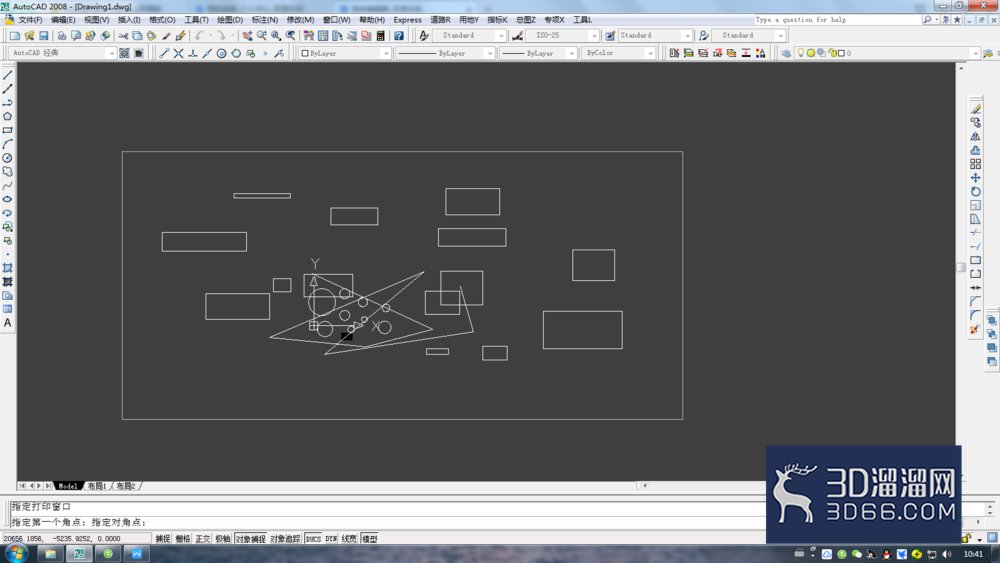Click the Match Properties brush icon
Image resolution: width=1000 pixels, height=563 pixels.
[166, 36]
